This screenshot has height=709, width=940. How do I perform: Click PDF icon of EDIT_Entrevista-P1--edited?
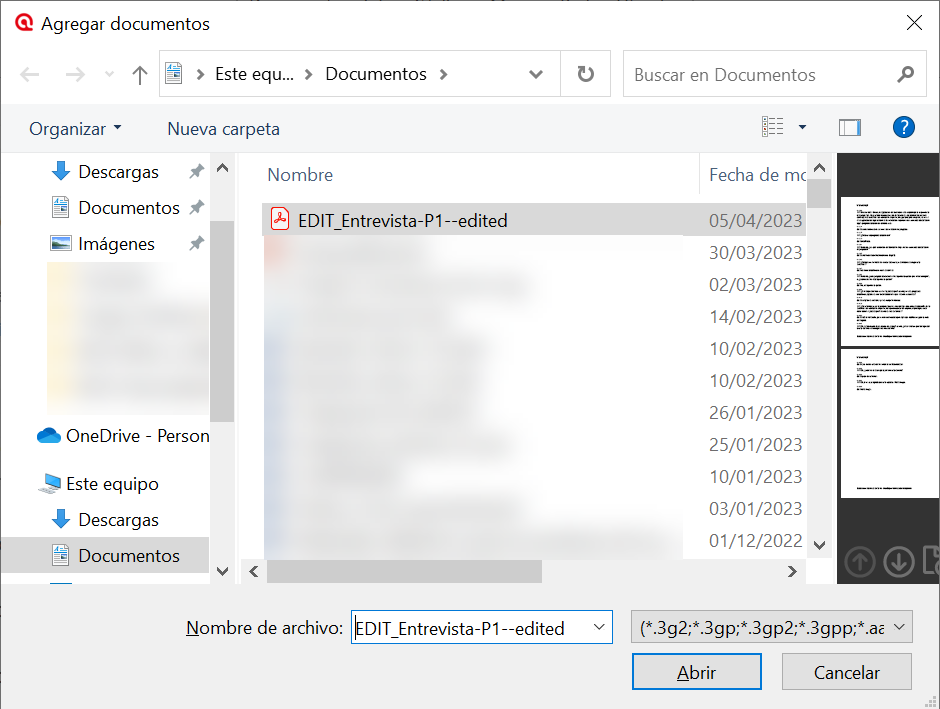point(280,219)
